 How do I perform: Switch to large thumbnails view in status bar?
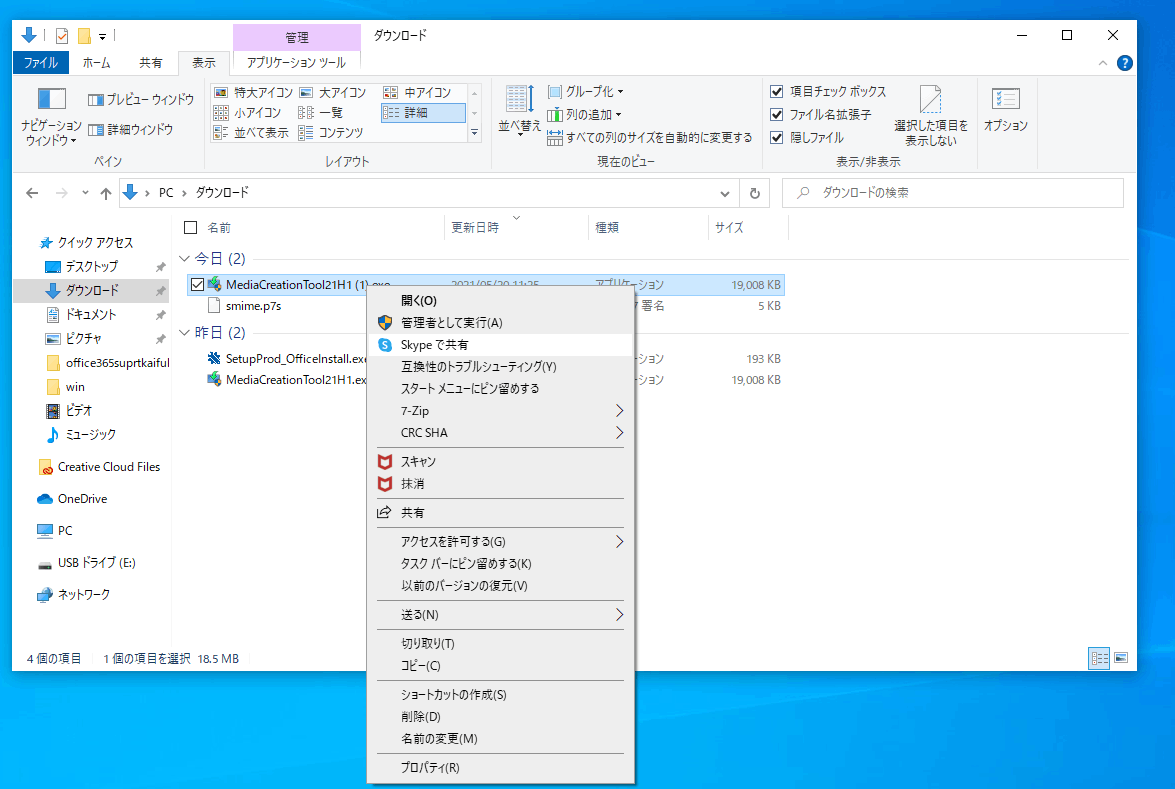tap(1121, 658)
